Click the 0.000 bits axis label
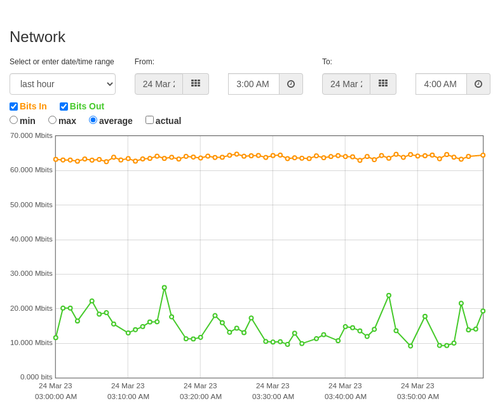 click(x=36, y=377)
